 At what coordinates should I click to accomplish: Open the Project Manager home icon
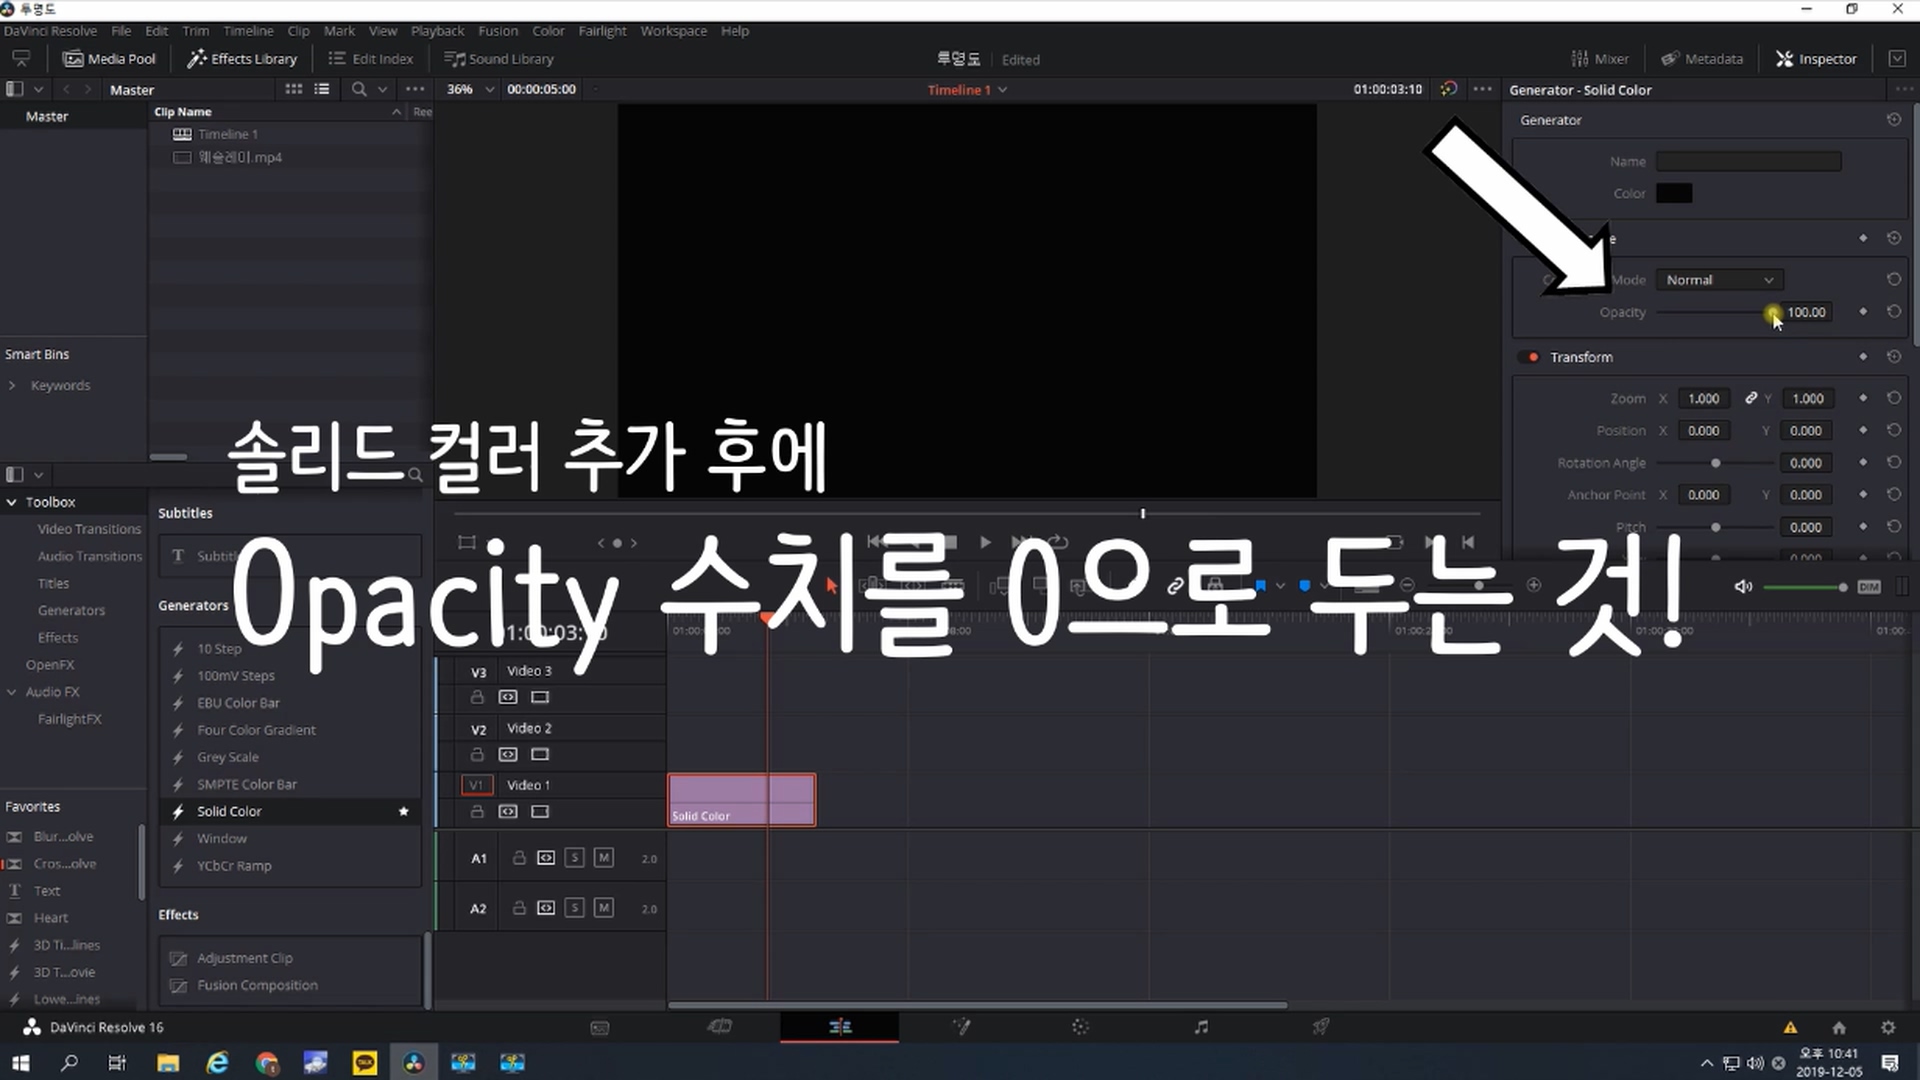(1838, 1027)
